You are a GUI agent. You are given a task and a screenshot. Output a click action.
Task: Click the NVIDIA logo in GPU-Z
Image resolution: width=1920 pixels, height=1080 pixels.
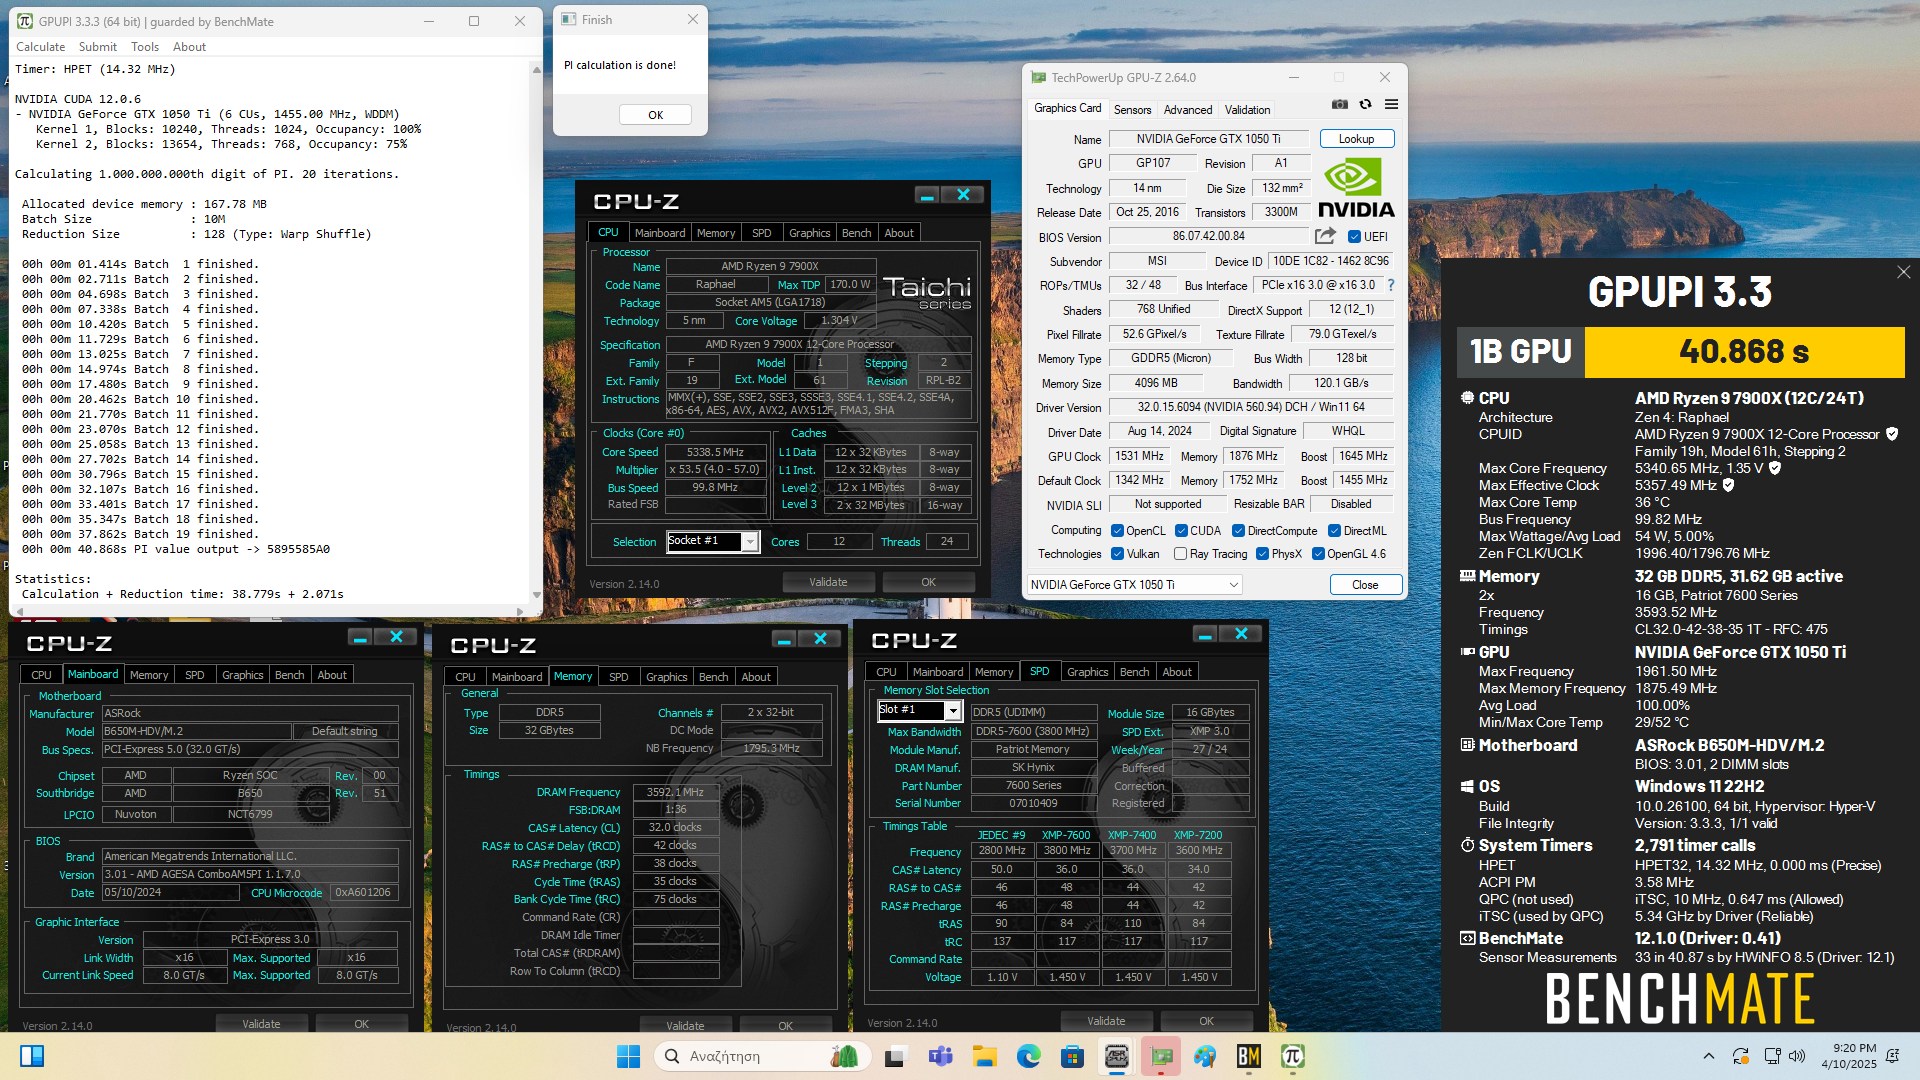1356,187
